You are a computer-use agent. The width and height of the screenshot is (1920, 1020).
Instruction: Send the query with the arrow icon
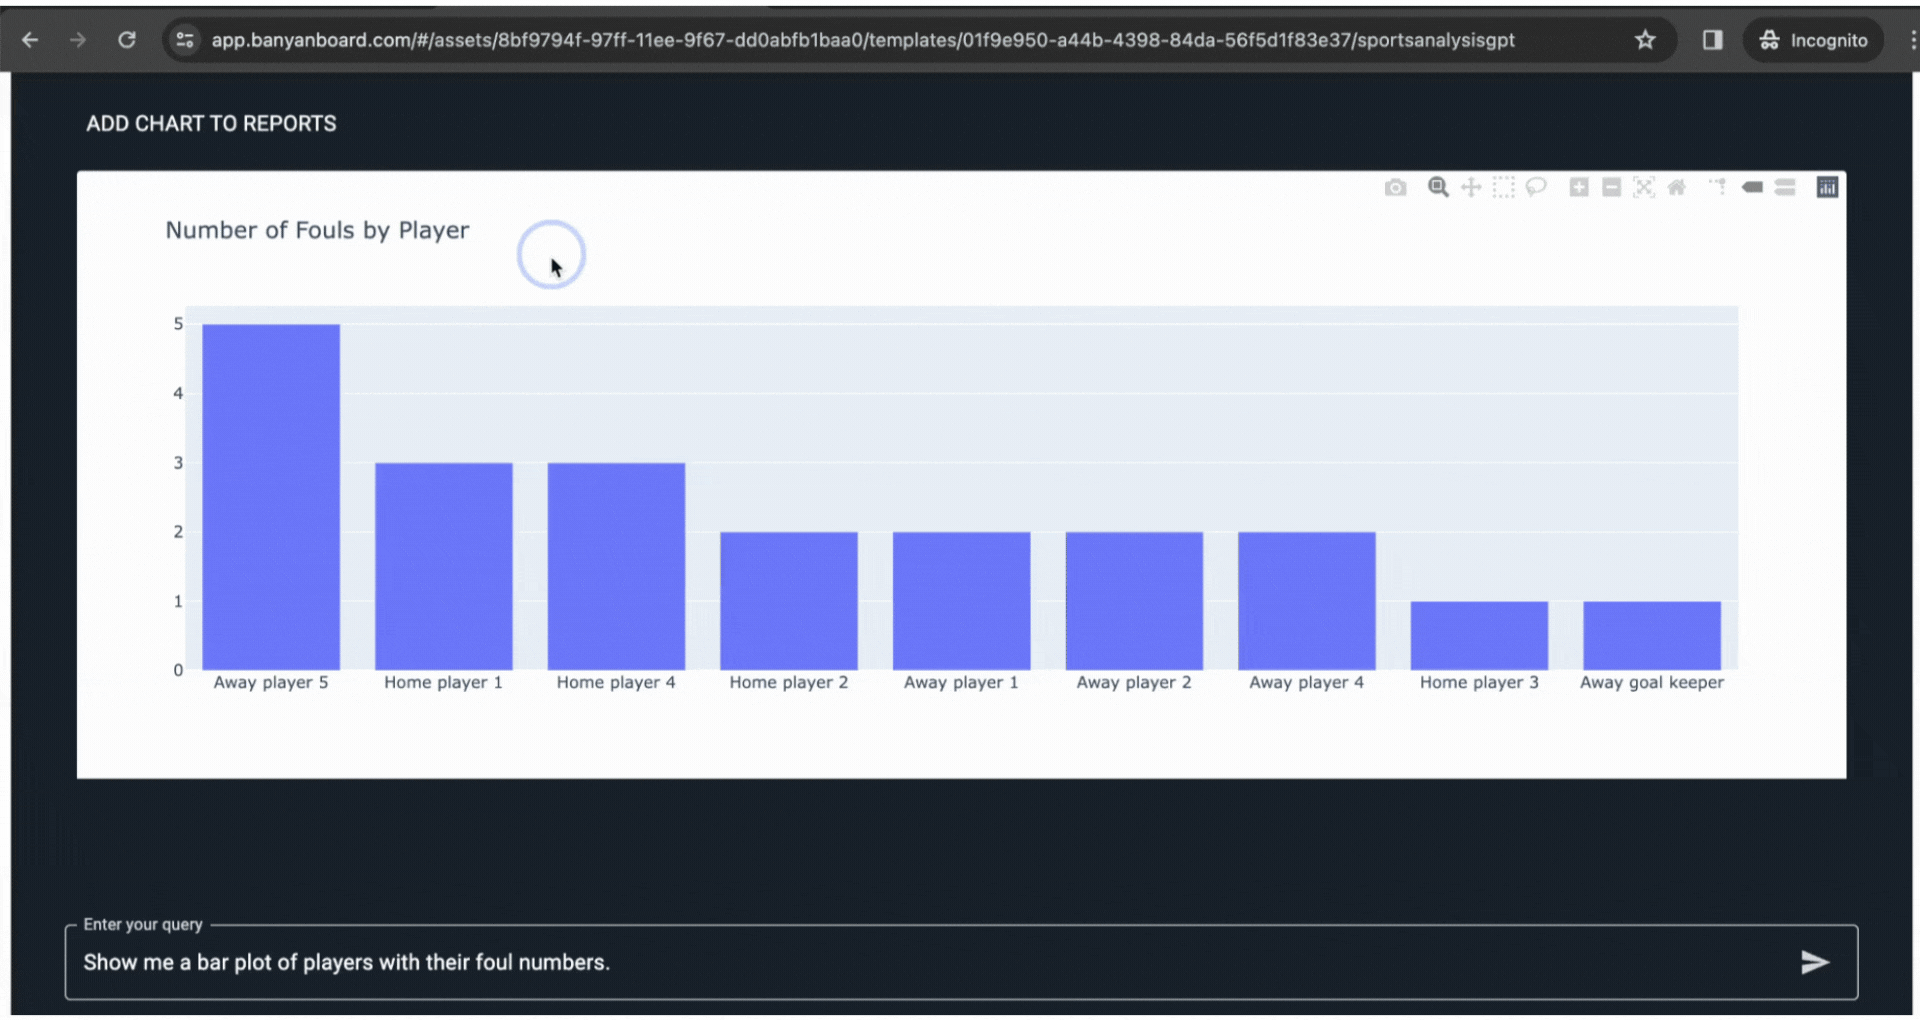tap(1815, 962)
